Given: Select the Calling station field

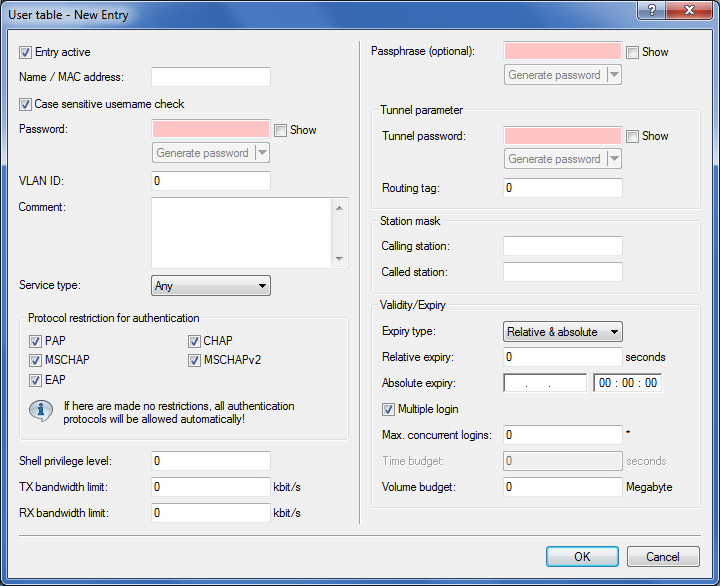Looking at the screenshot, I should click(x=562, y=246).
